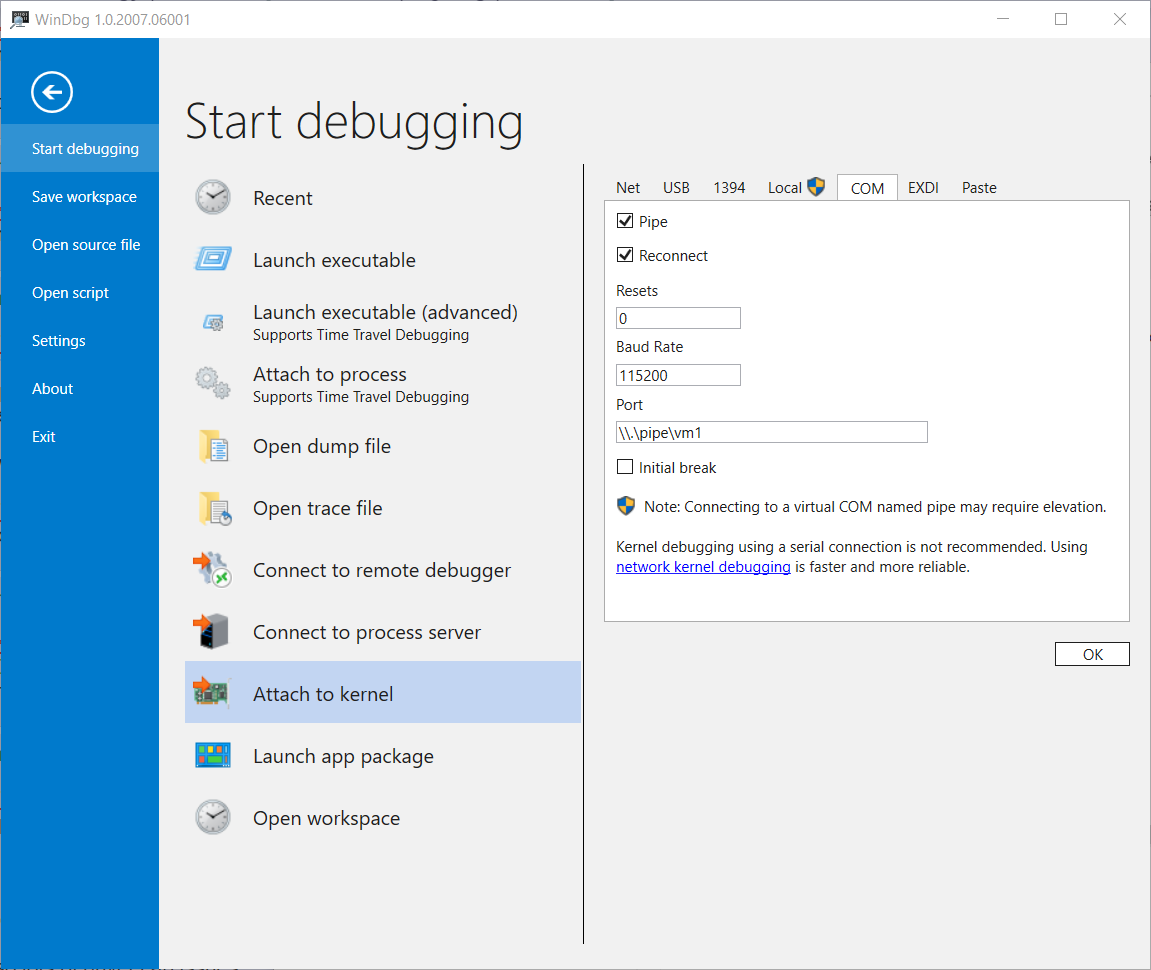Click the Connect to process server icon
This screenshot has height=970, width=1151.
[211, 631]
